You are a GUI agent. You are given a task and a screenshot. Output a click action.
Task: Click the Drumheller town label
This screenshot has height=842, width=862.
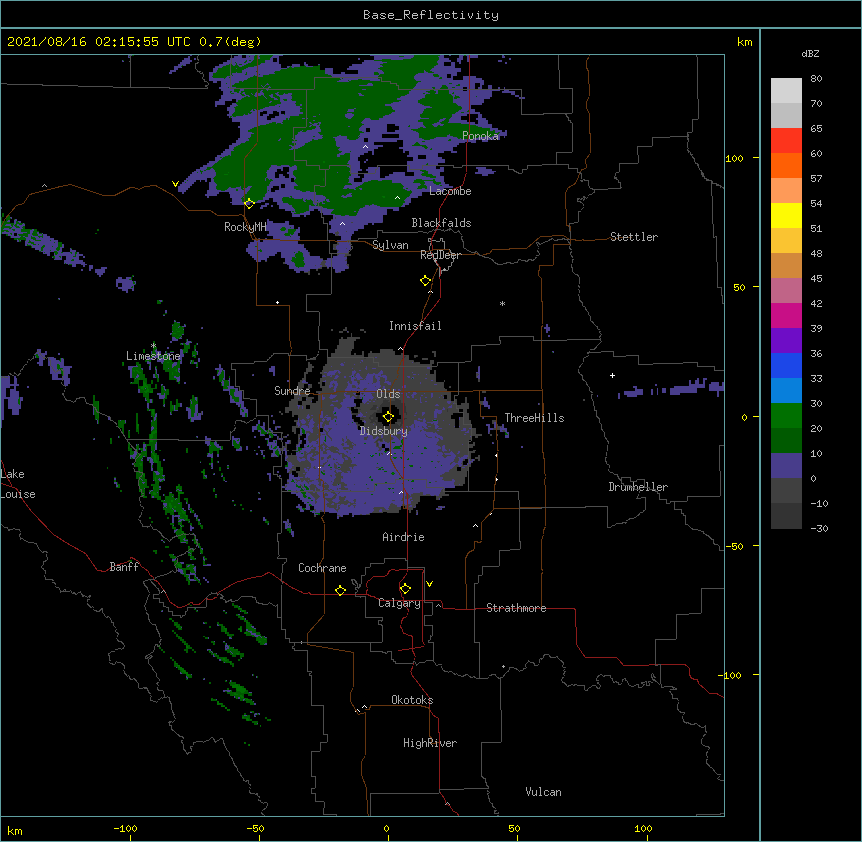(638, 487)
